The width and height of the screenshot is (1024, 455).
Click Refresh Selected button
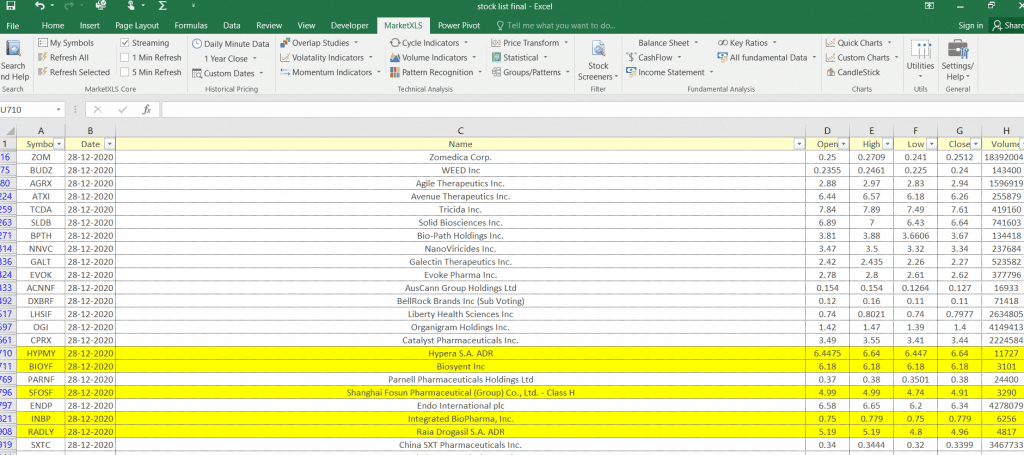point(74,72)
